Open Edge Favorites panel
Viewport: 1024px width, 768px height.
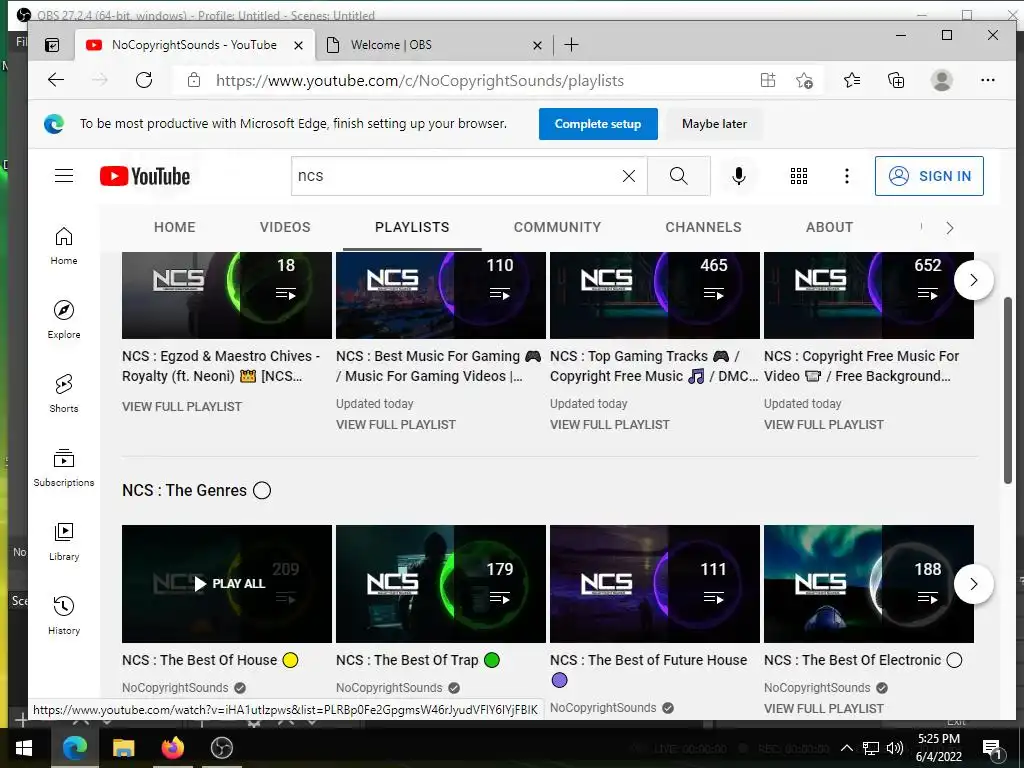pyautogui.click(x=852, y=80)
